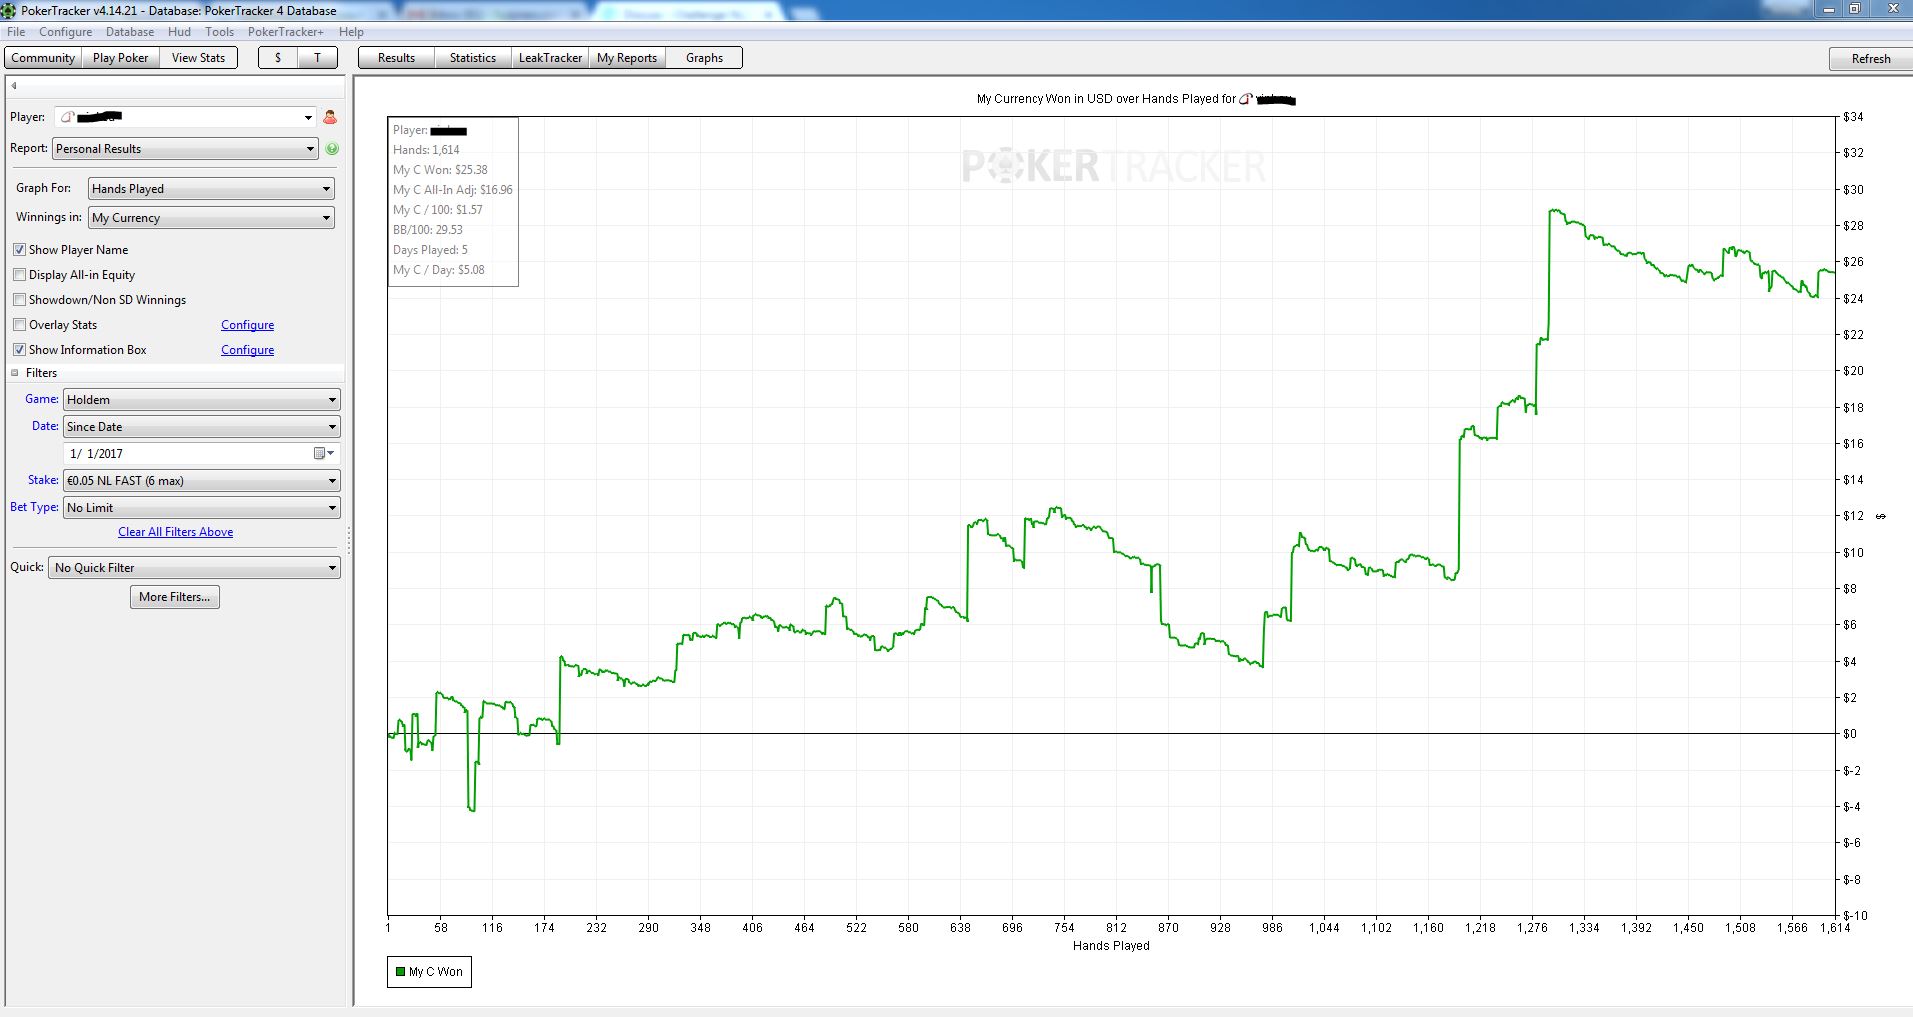Image resolution: width=1913 pixels, height=1017 pixels.
Task: Click the My C / 100: $1.57 line
Action: pyautogui.click(x=438, y=210)
